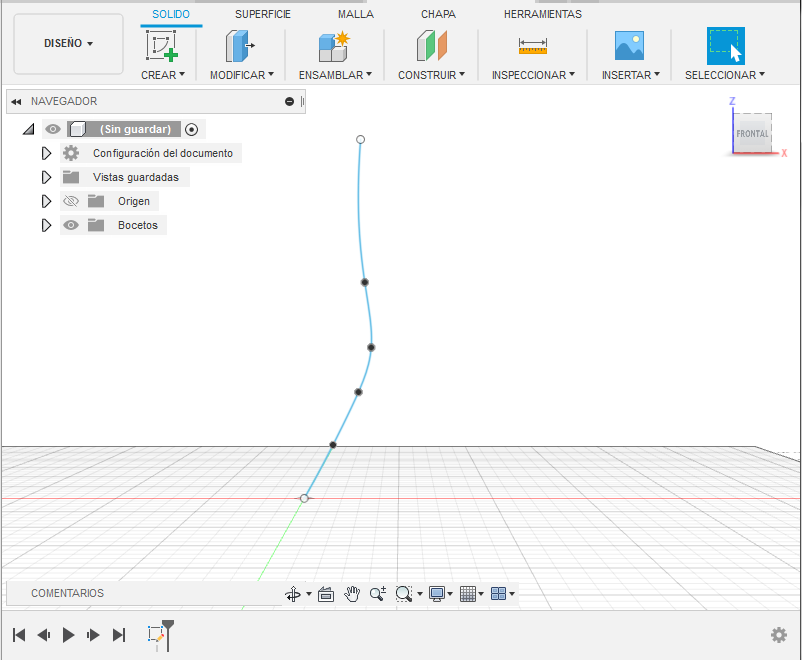Select the spline endpoint at the origin
The width and height of the screenshot is (802, 660).
tap(304, 498)
